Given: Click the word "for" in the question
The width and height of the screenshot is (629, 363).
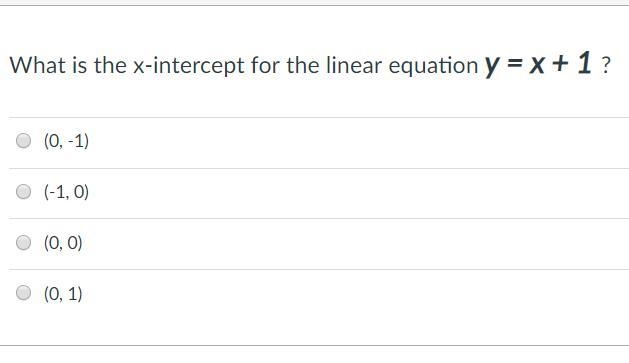Looking at the screenshot, I should pos(265,65).
